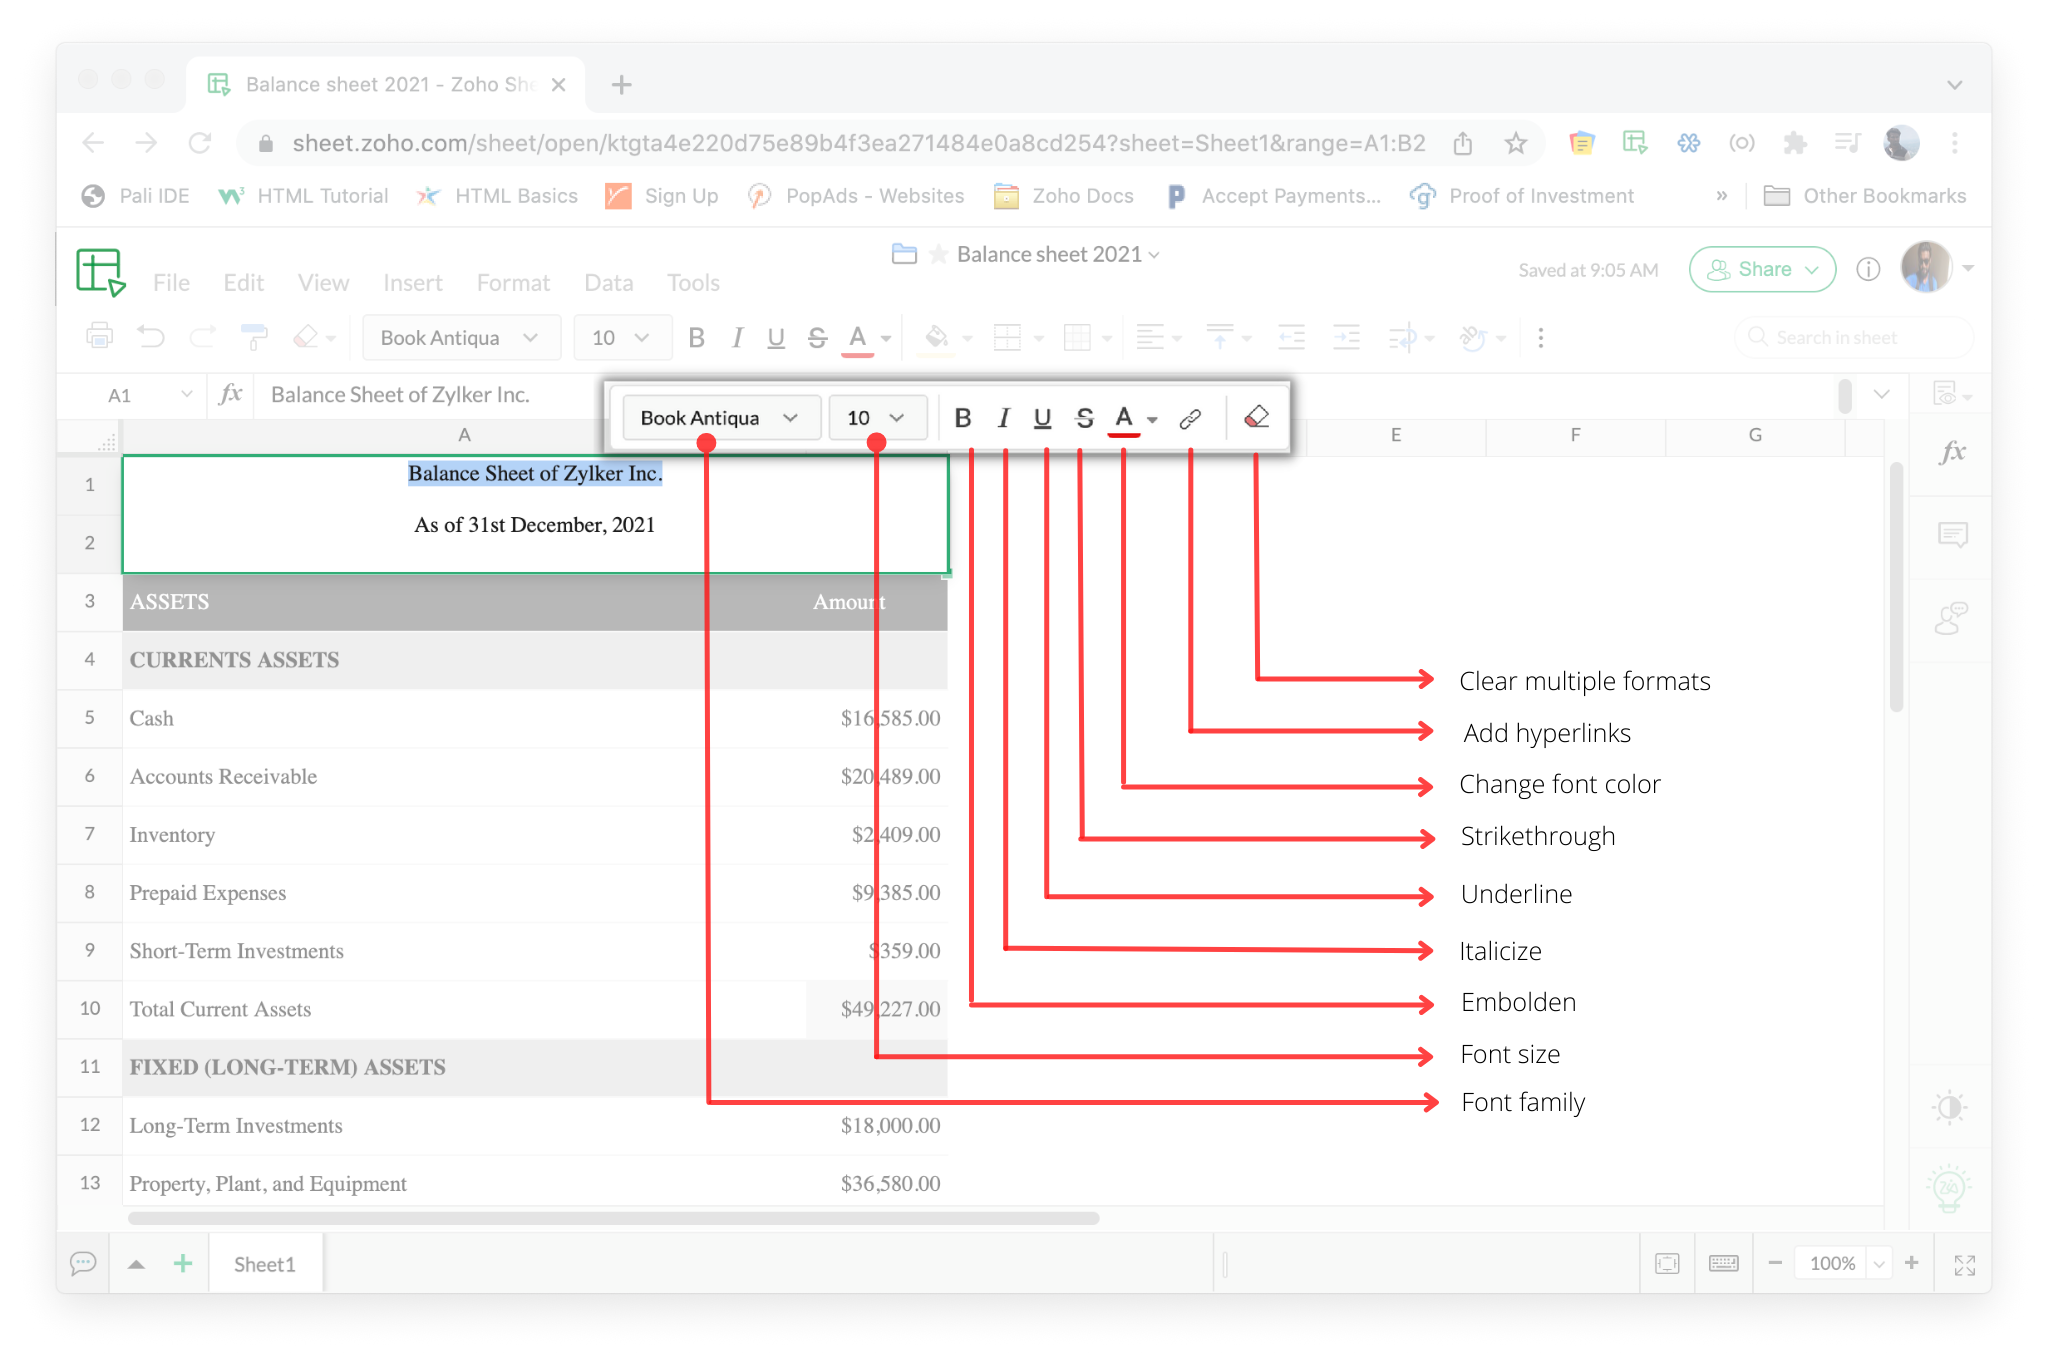
Task: Click the hyperlink icon in floating toolbar
Action: click(1190, 418)
